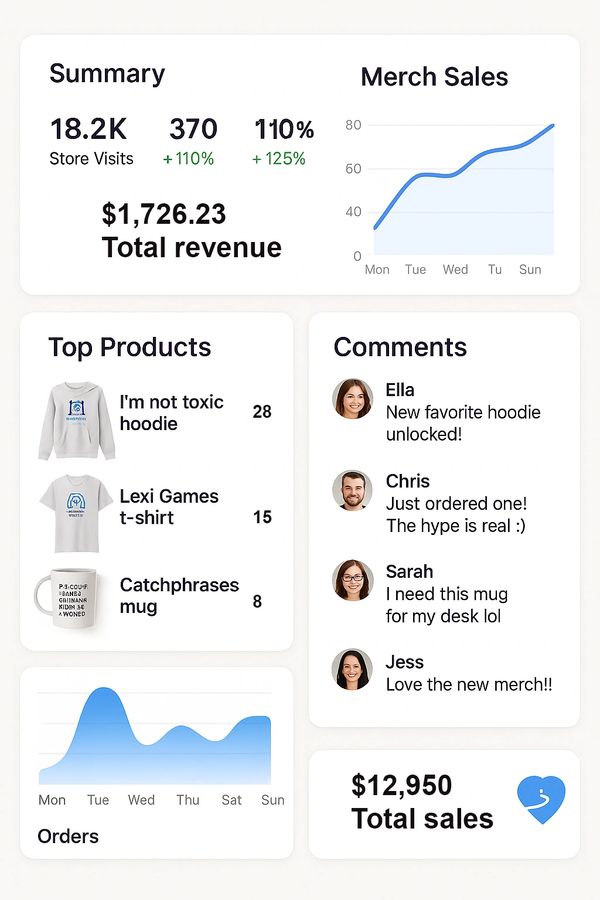600x900 pixels.
Task: Click the $12,950 Total sales figure
Action: tap(421, 802)
